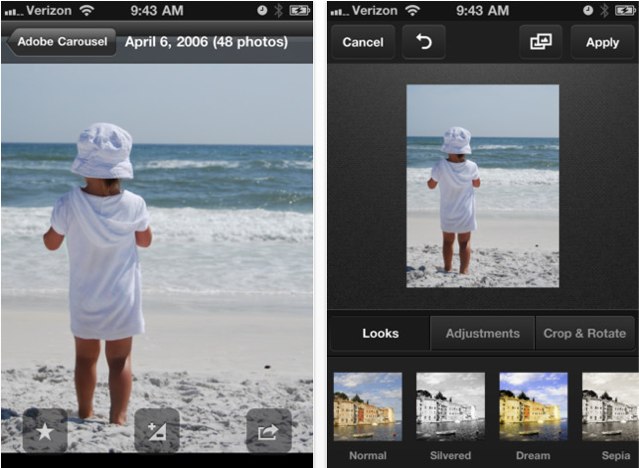
Task: Tap Bluetooth icon in right status bar
Action: 605,10
